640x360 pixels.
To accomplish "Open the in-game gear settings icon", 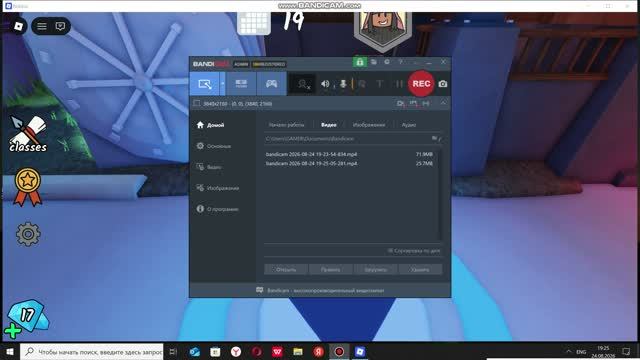I will 28,234.
